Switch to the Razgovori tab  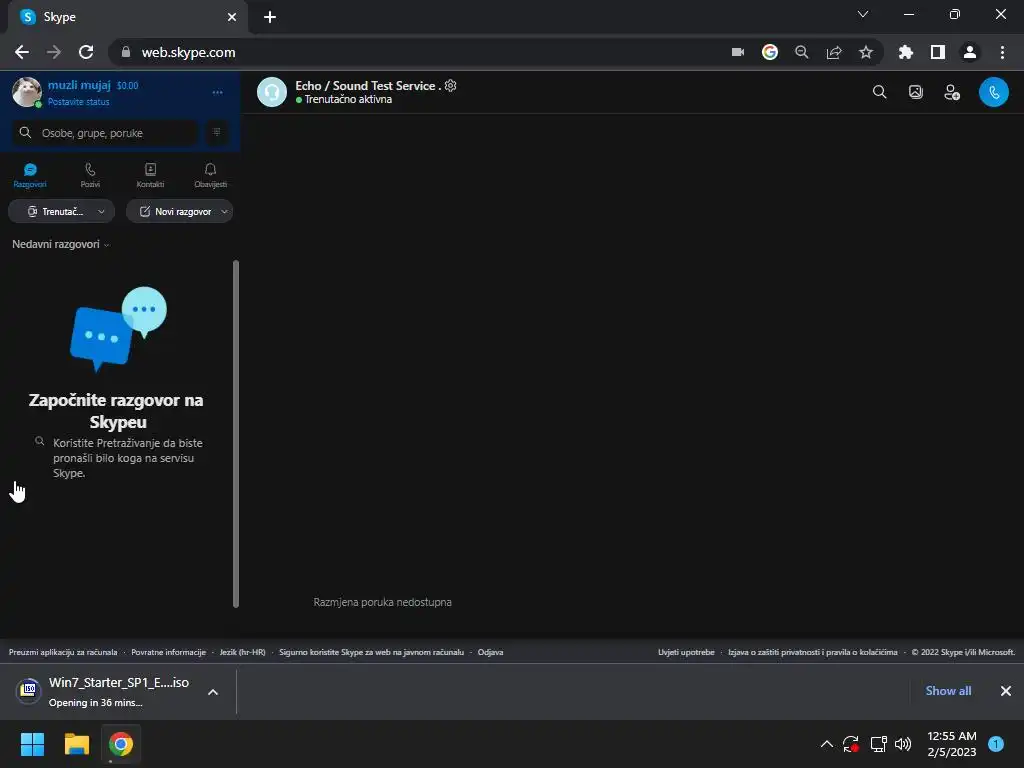(x=30, y=175)
